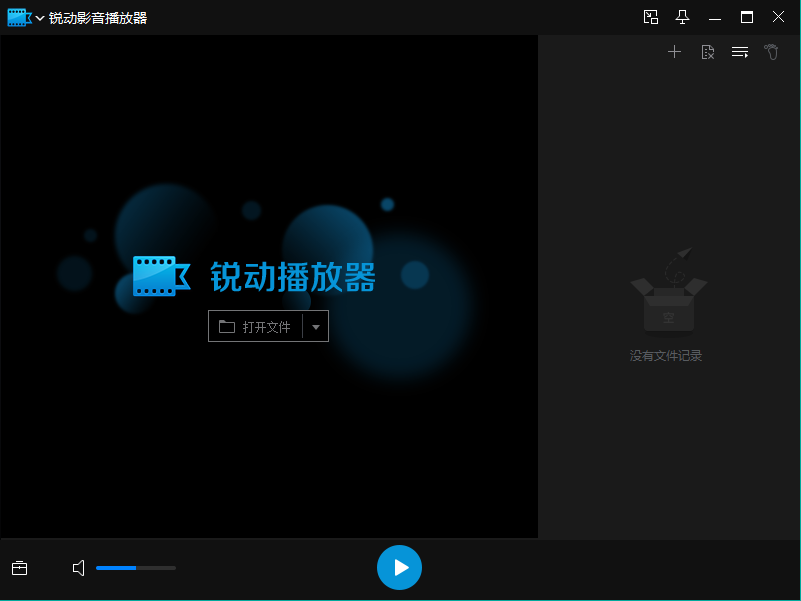Mute the volume speaker icon
This screenshot has width=801, height=601.
tap(79, 568)
